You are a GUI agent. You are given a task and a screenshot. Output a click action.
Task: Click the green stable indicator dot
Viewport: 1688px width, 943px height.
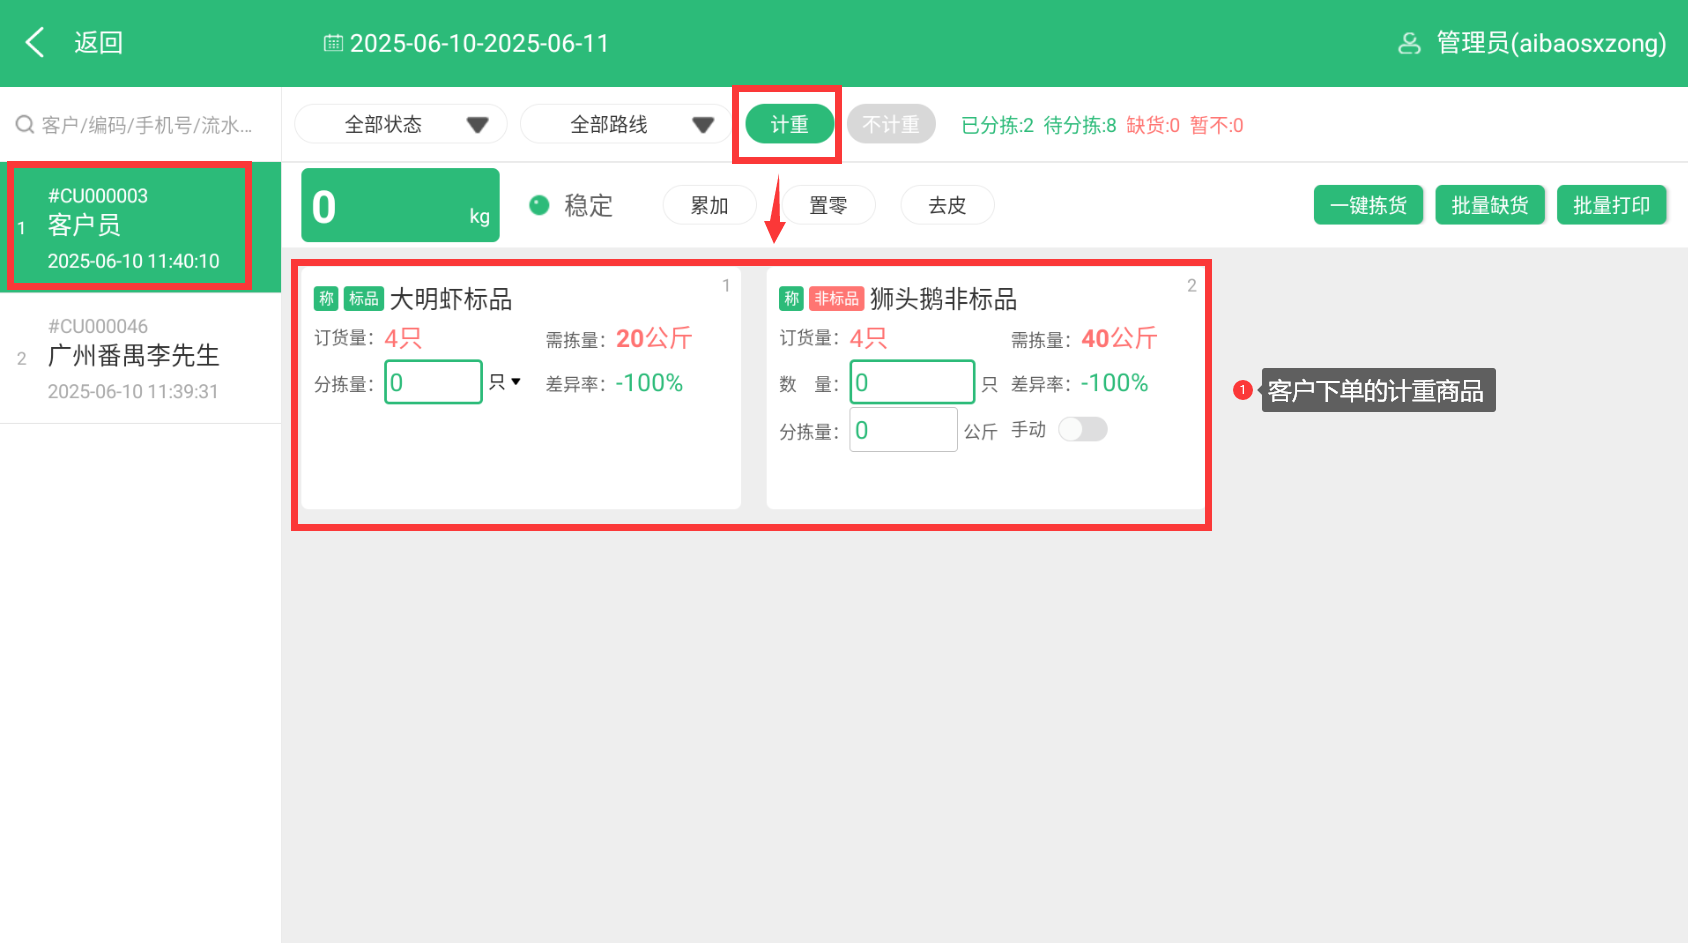539,205
